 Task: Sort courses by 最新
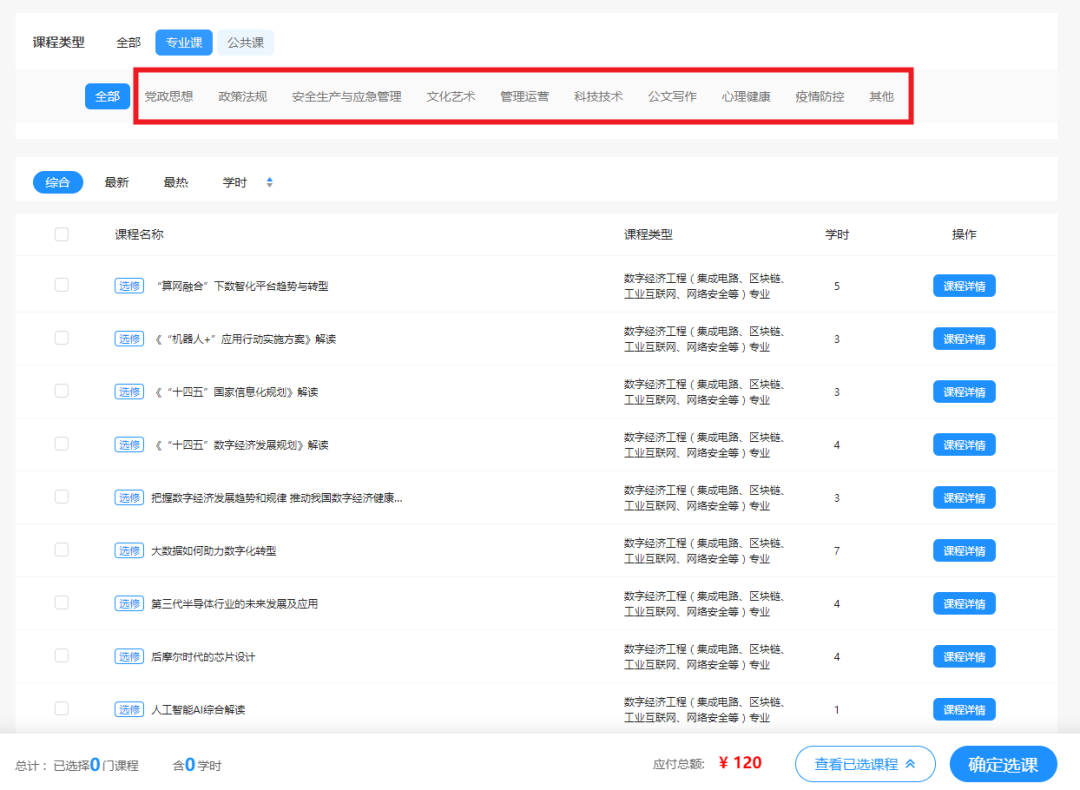click(117, 182)
